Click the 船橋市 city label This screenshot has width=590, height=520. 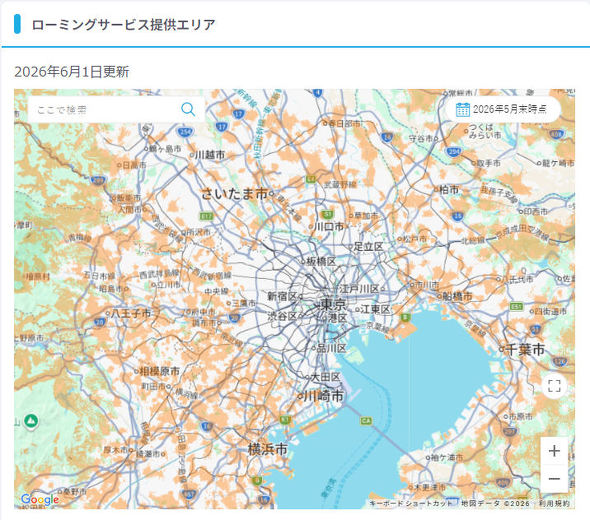coord(457,296)
